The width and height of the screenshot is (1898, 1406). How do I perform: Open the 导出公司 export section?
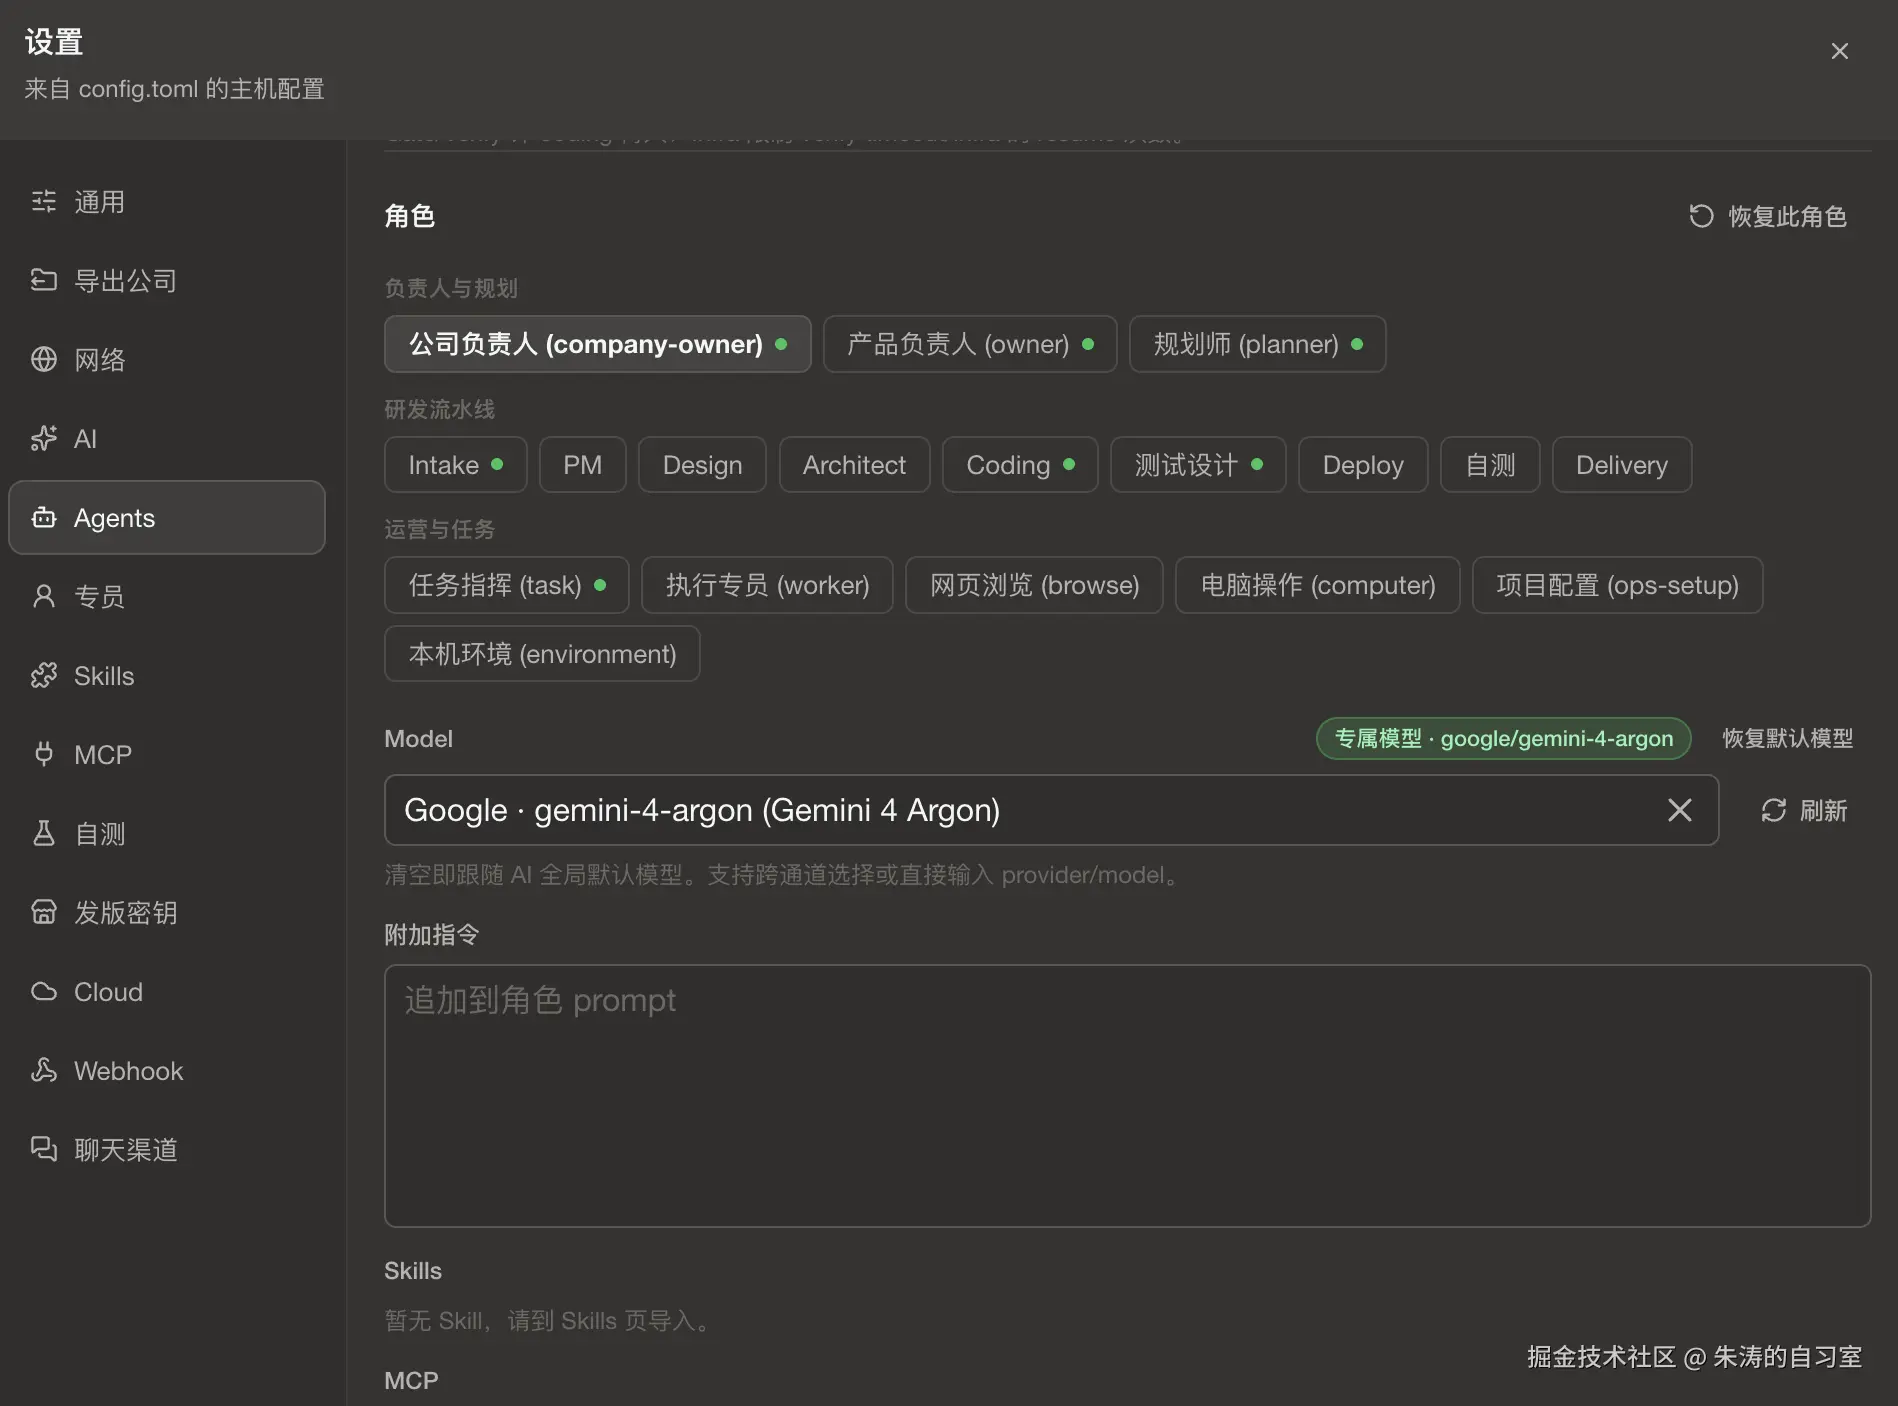click(x=167, y=281)
